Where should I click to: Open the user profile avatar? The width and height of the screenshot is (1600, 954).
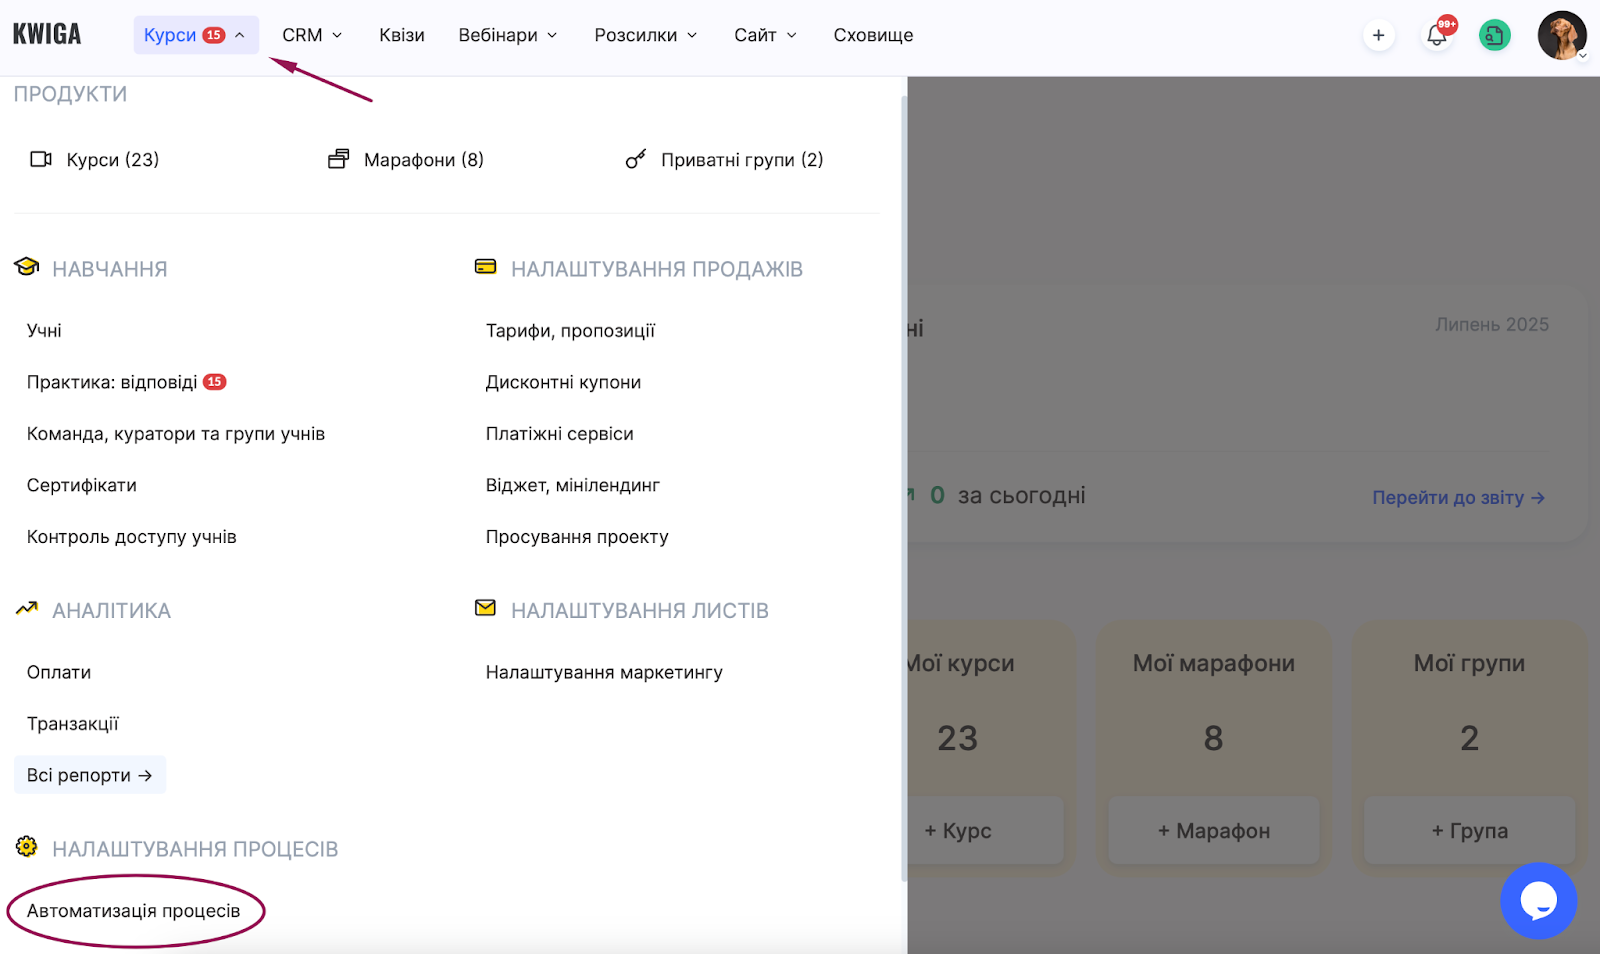pos(1561,35)
